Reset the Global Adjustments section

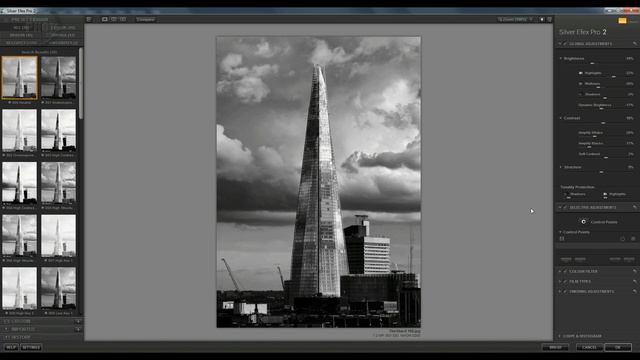635,44
